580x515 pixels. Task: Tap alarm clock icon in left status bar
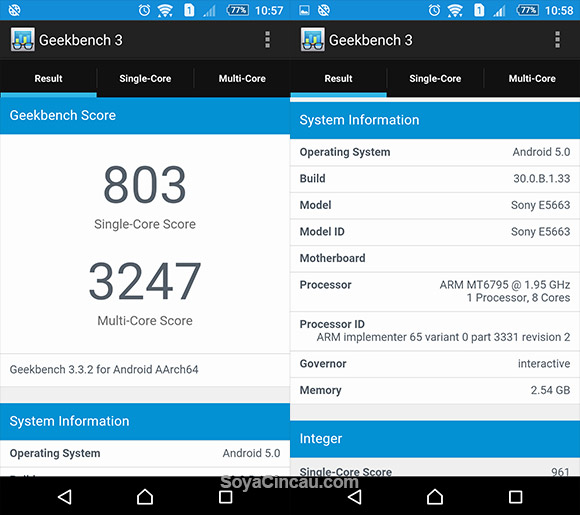[144, 10]
